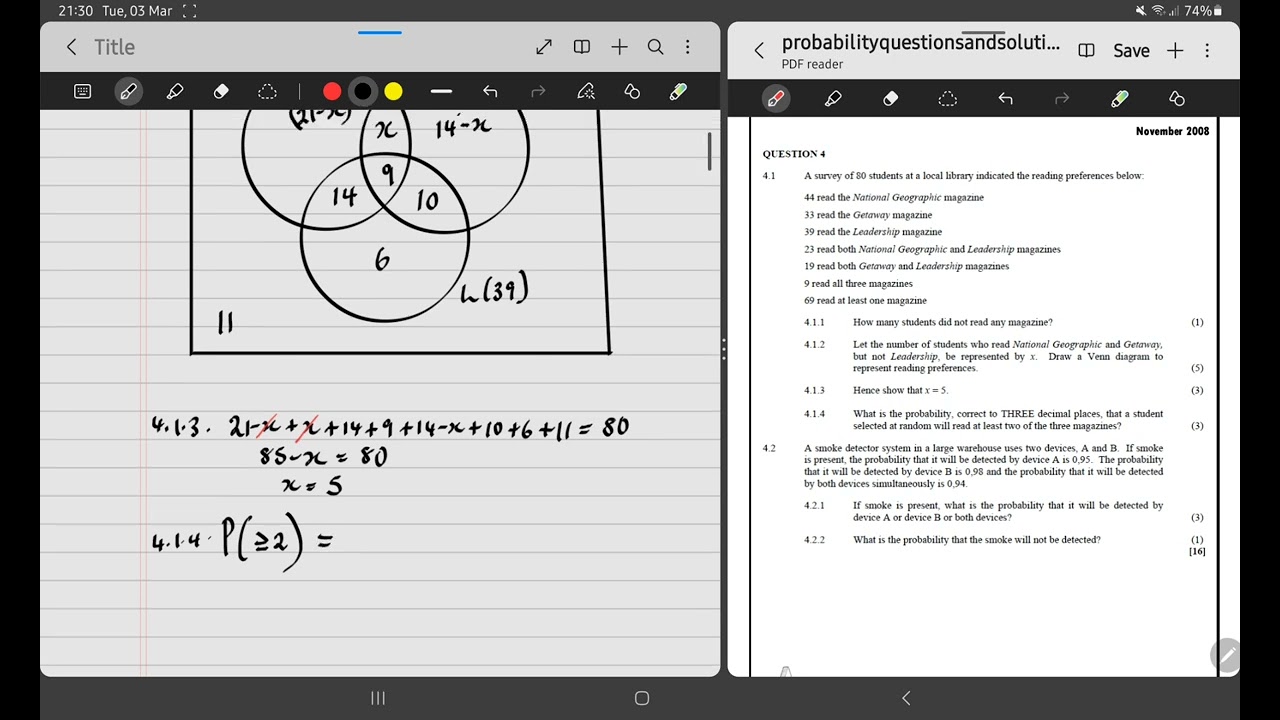Open book view in the PDF reader
The image size is (1280, 720).
1086,50
